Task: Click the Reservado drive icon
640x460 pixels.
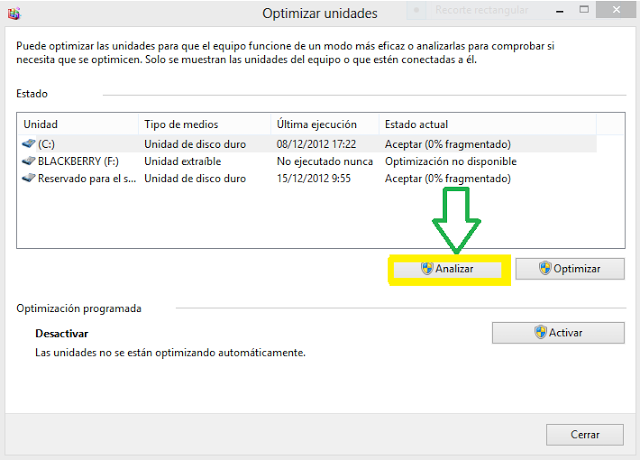Action: [29, 178]
